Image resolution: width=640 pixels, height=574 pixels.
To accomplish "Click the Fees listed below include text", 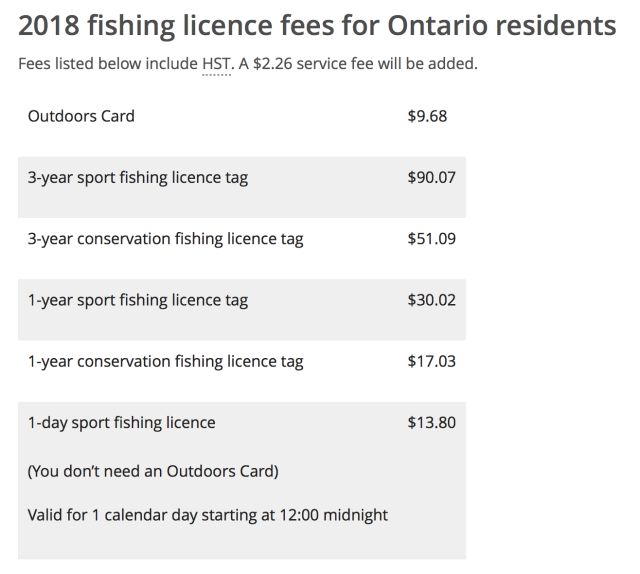I will [108, 64].
